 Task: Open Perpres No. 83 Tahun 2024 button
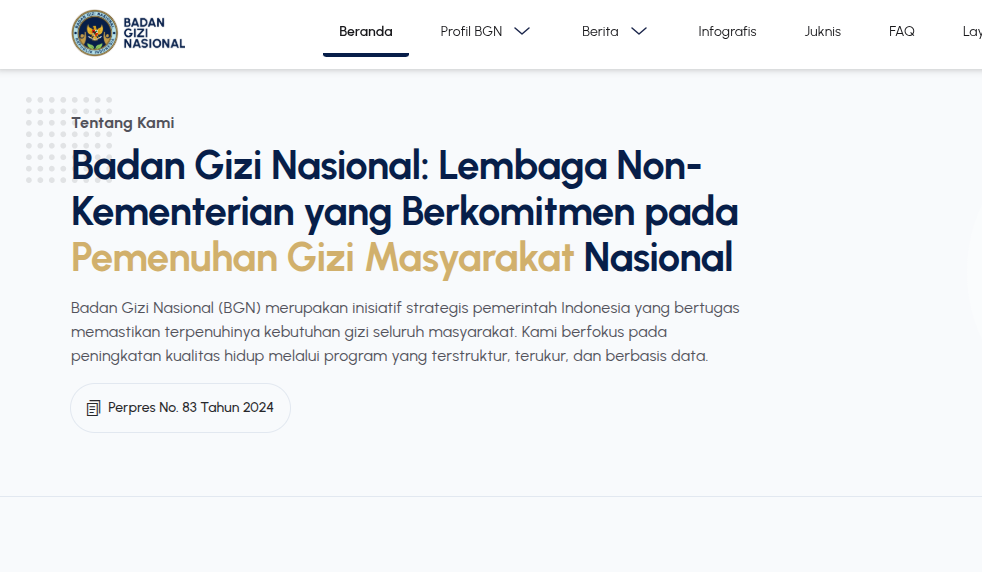pos(180,408)
